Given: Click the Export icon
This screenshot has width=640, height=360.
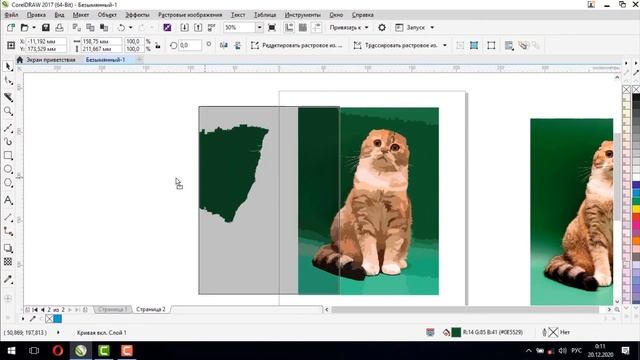Looking at the screenshot, I should (198, 27).
